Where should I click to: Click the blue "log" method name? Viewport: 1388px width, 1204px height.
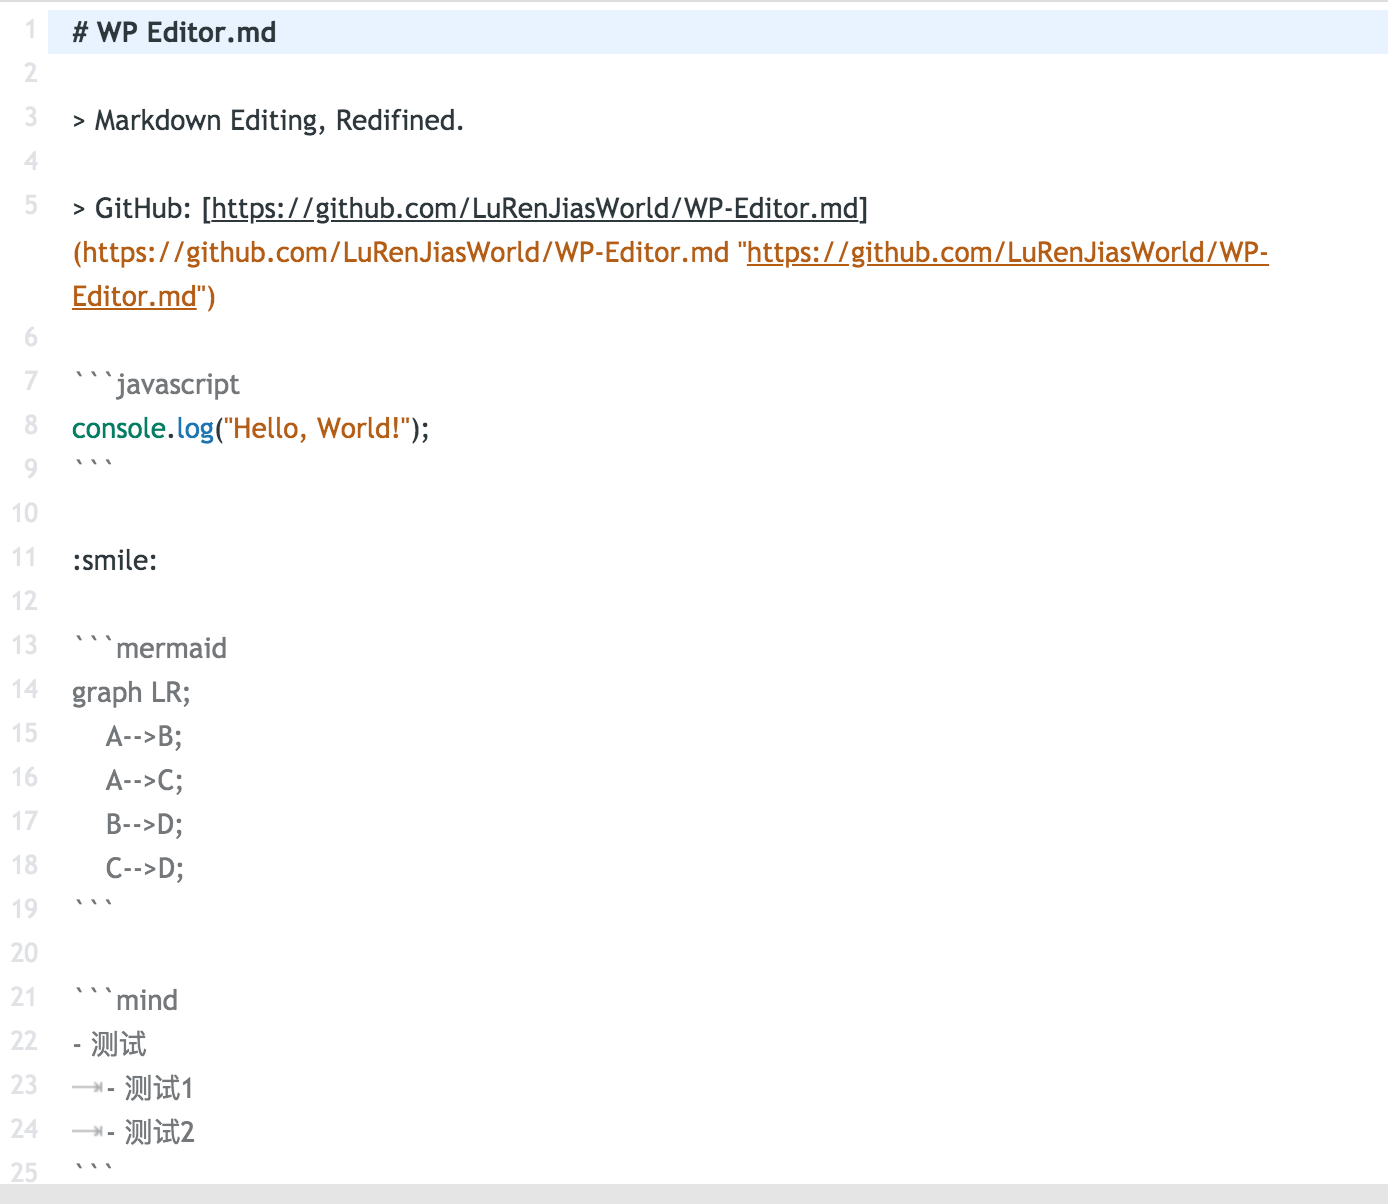point(195,428)
